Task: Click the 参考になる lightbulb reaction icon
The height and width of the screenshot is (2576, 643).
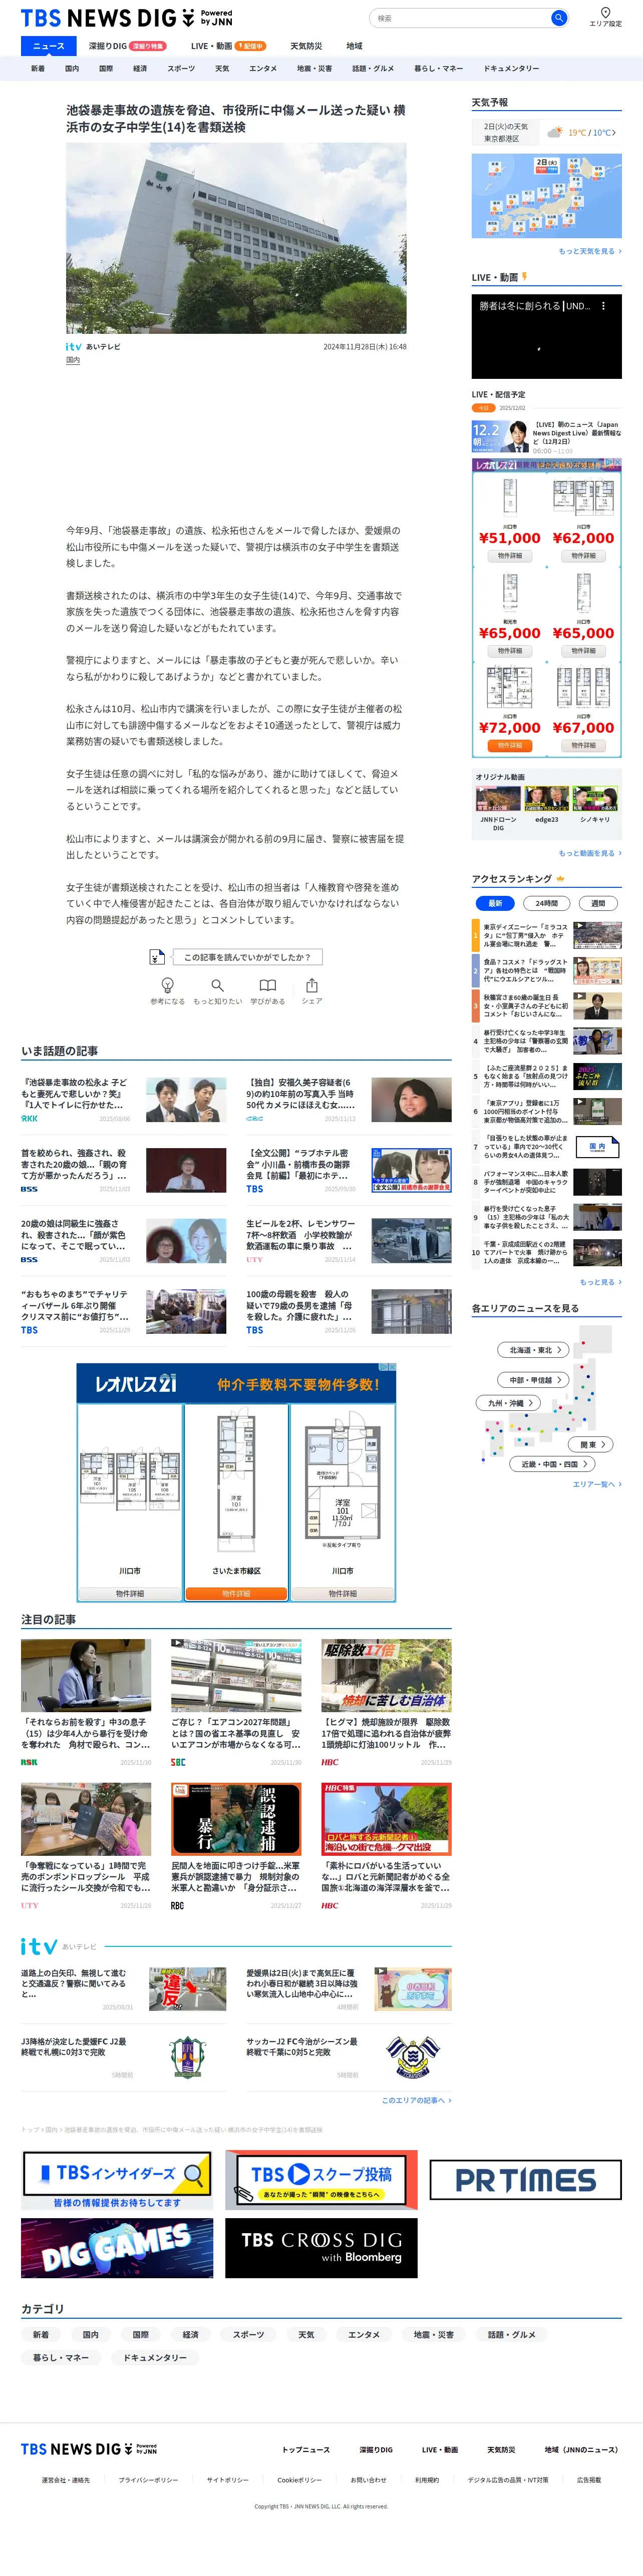Action: (167, 985)
